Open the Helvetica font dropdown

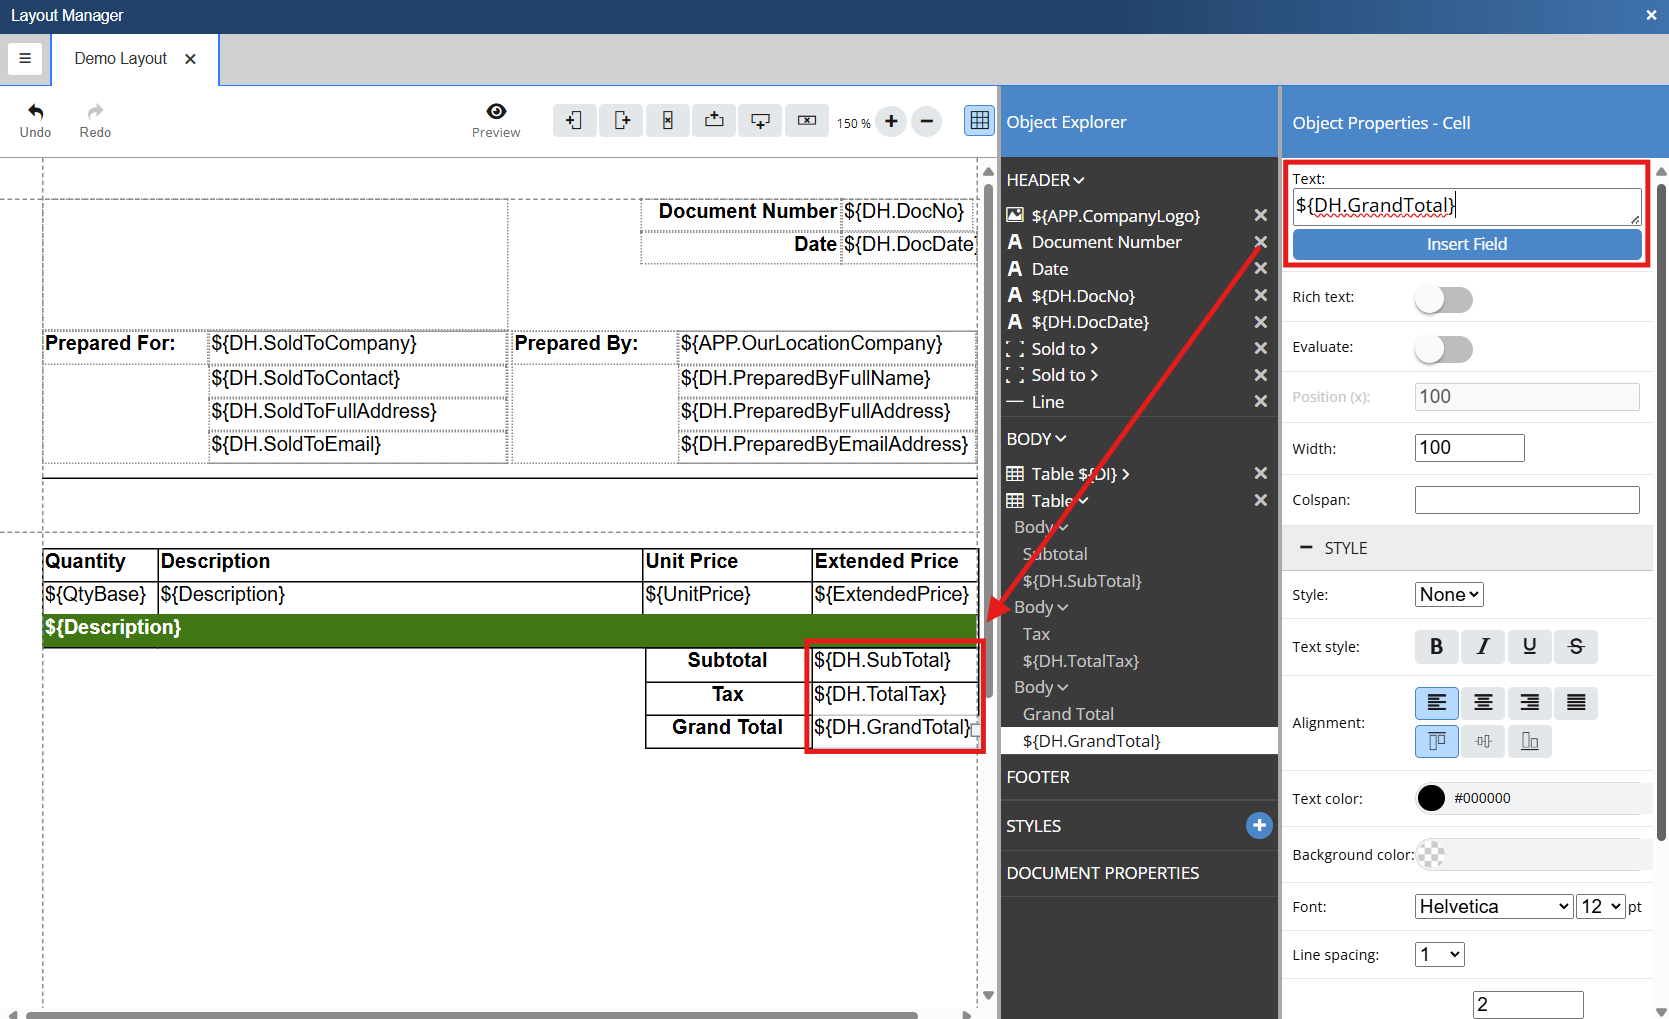point(1494,907)
